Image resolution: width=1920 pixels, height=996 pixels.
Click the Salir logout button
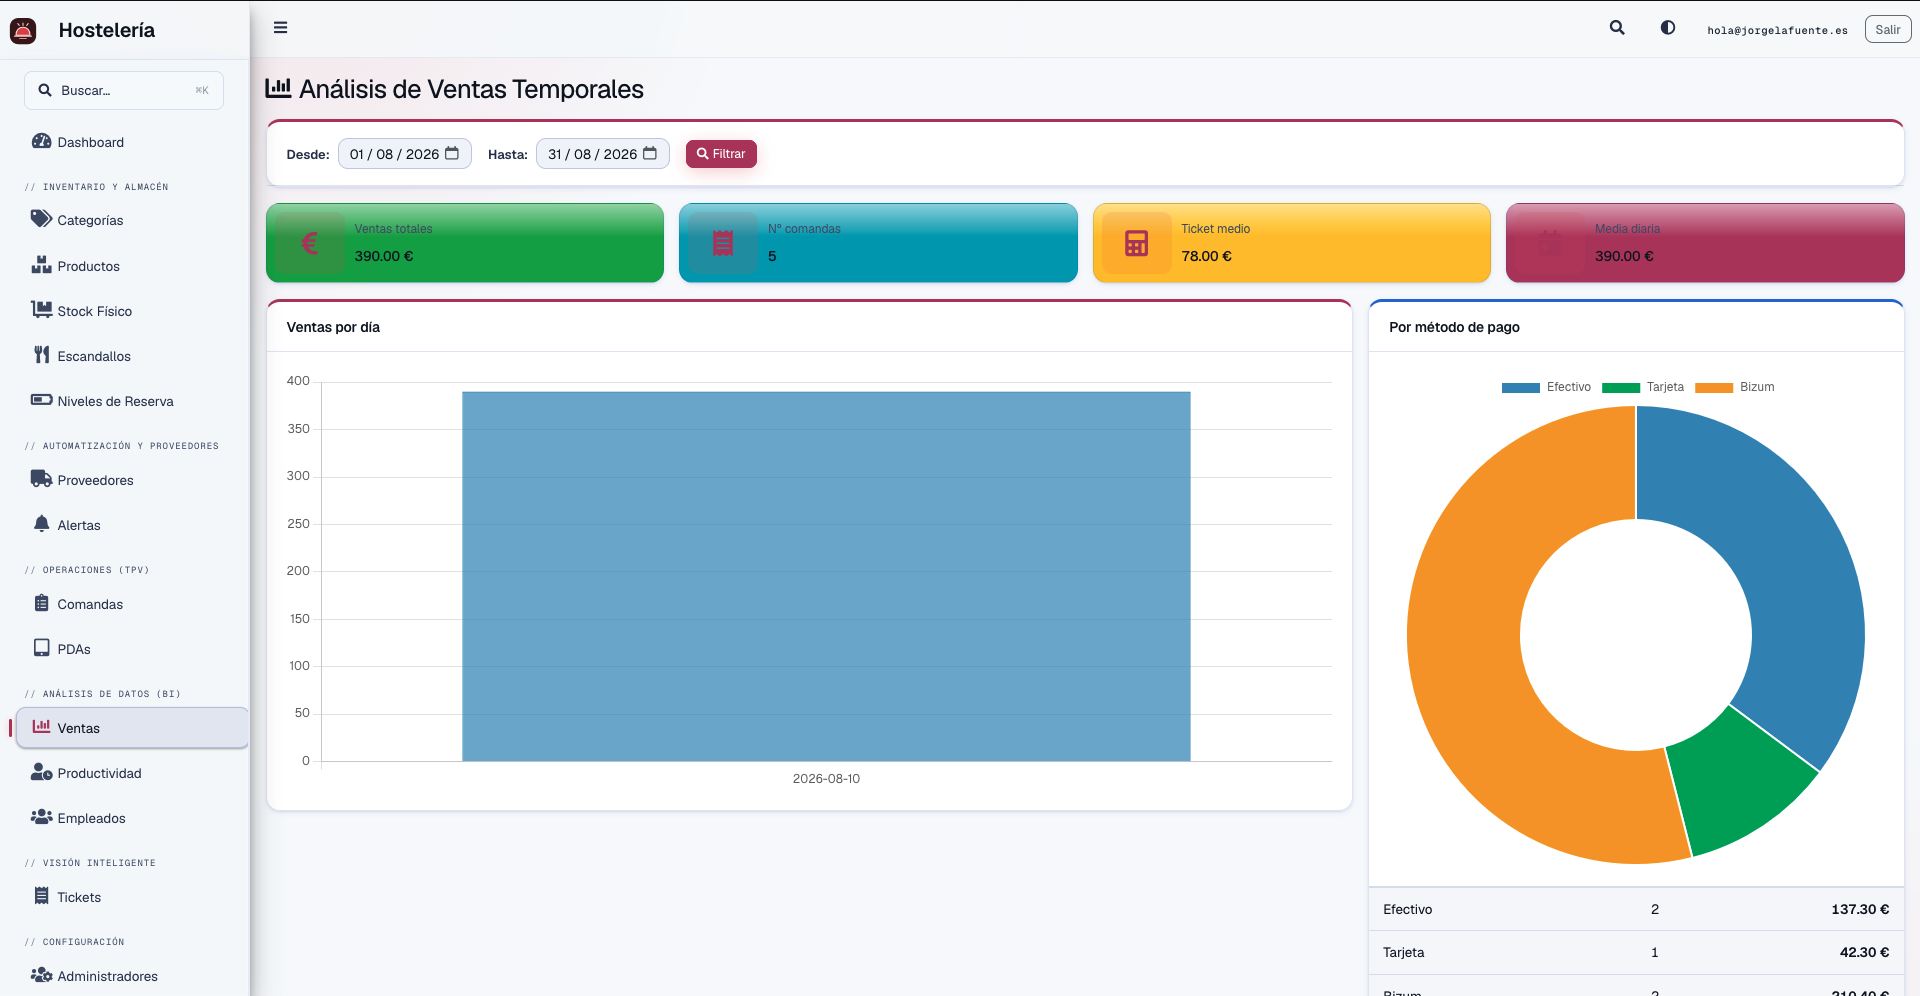pyautogui.click(x=1888, y=29)
